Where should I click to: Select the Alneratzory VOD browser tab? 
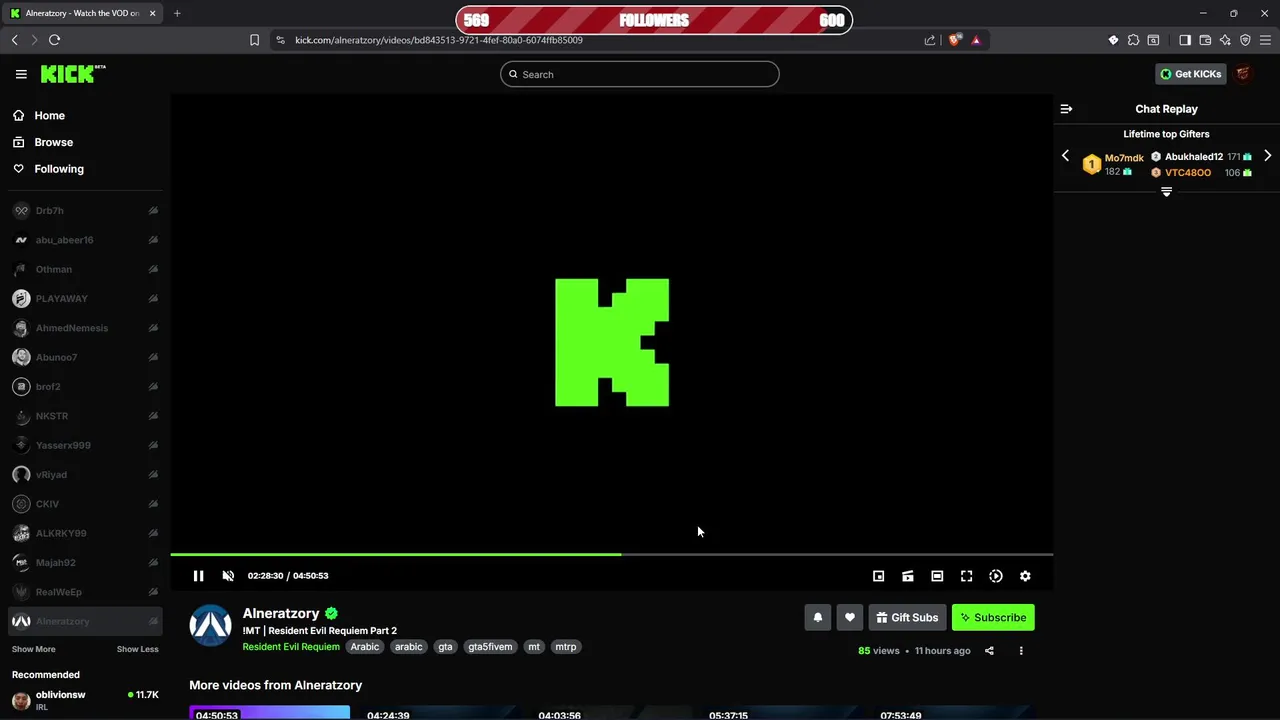tap(83, 13)
